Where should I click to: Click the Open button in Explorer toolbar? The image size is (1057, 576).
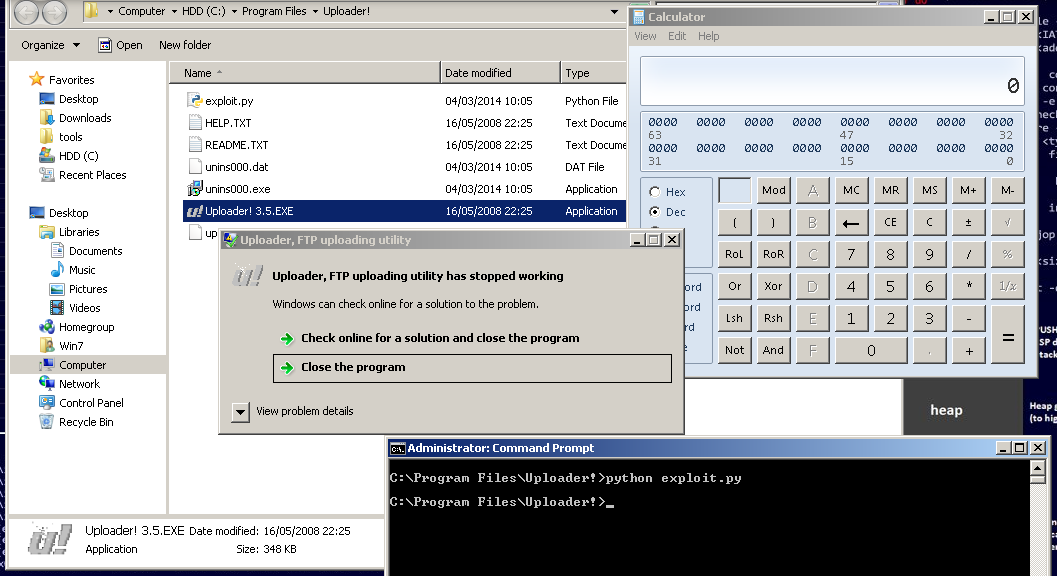[120, 45]
